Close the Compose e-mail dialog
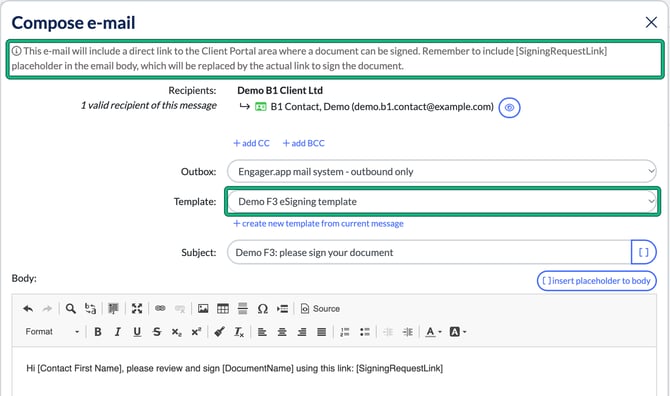 (651, 22)
